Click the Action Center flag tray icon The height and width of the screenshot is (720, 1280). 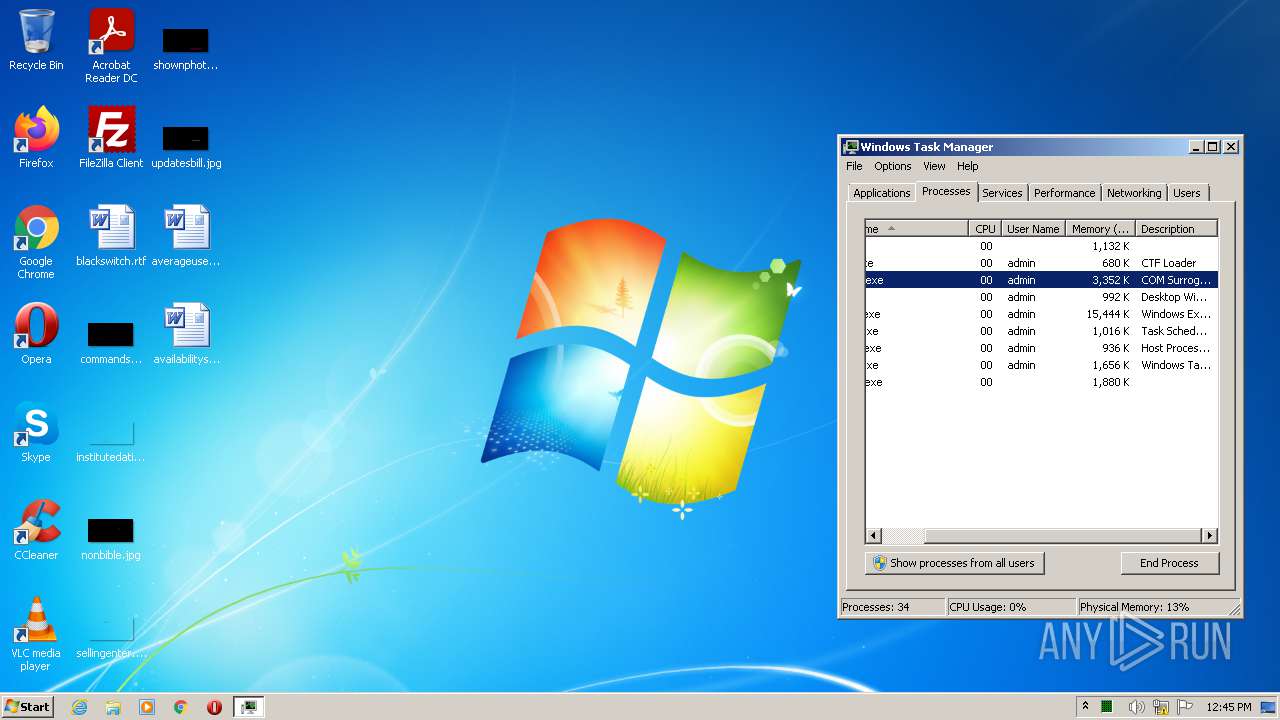point(1185,707)
